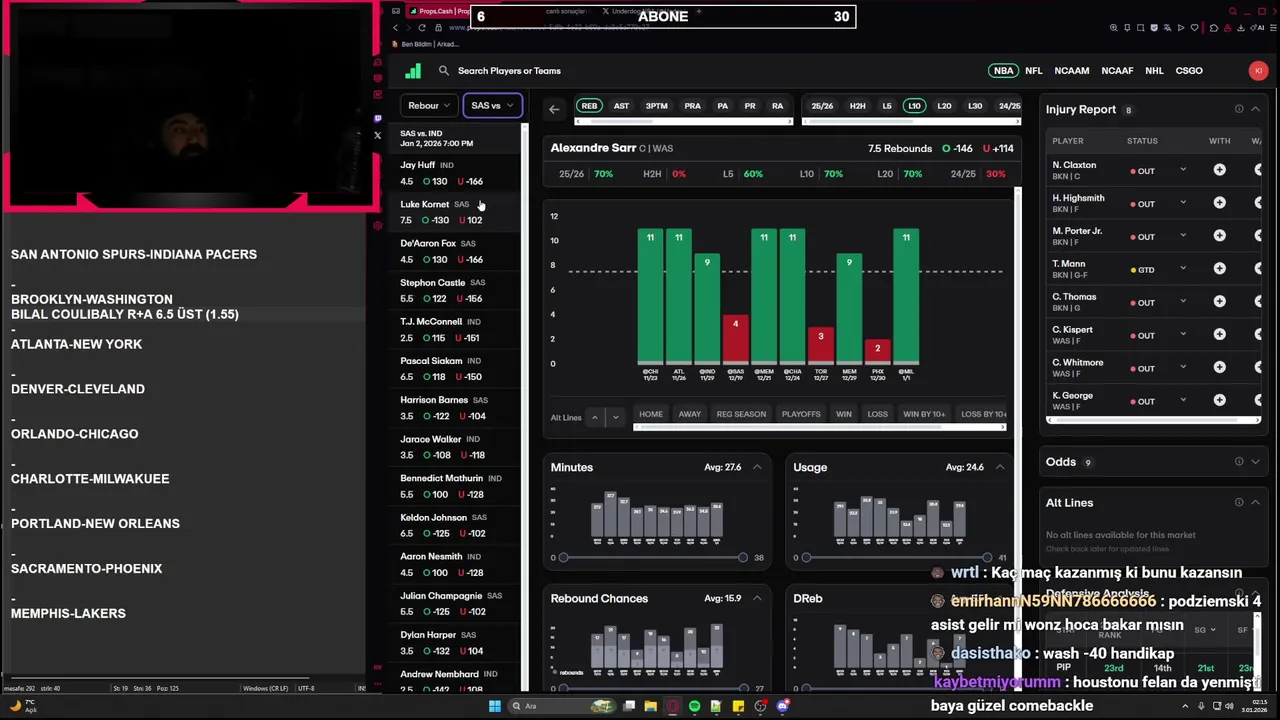The width and height of the screenshot is (1280, 720).
Task: Collapse the Alt Lines panel
Action: (x=1255, y=503)
